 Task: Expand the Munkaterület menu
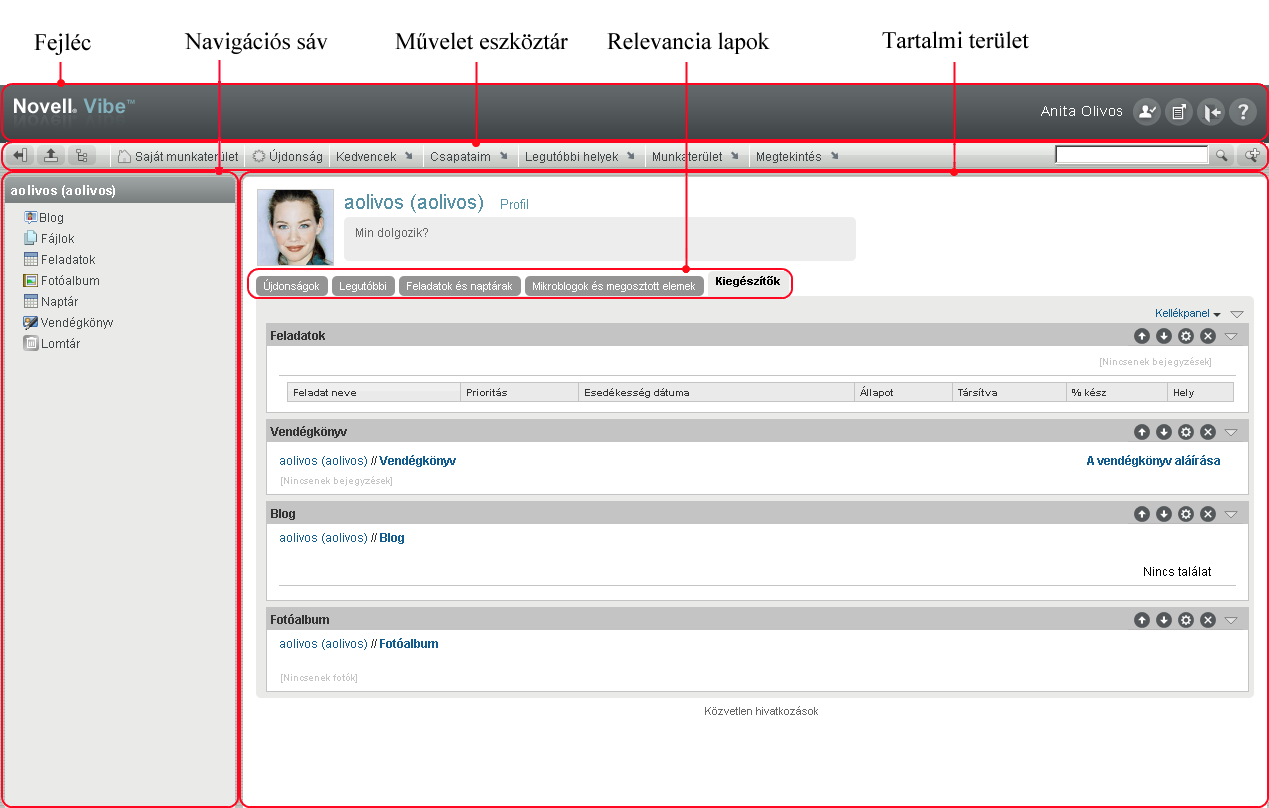pos(695,157)
